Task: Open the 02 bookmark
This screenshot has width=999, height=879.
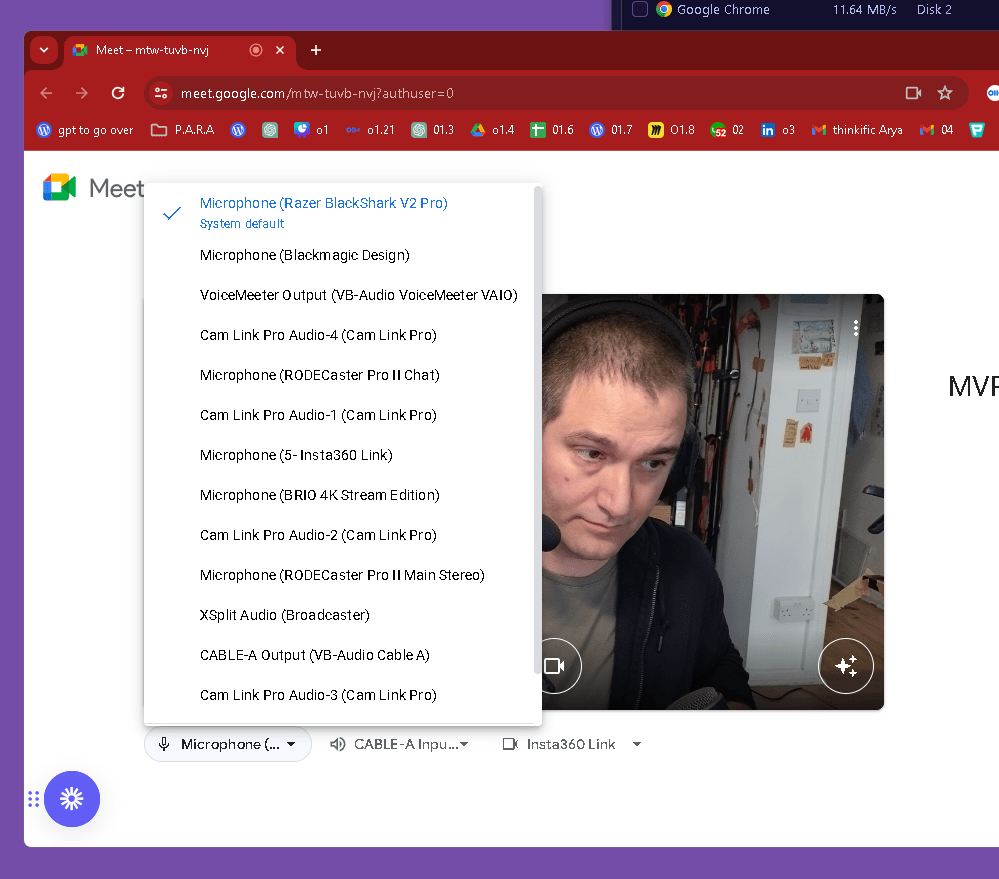Action: (727, 131)
